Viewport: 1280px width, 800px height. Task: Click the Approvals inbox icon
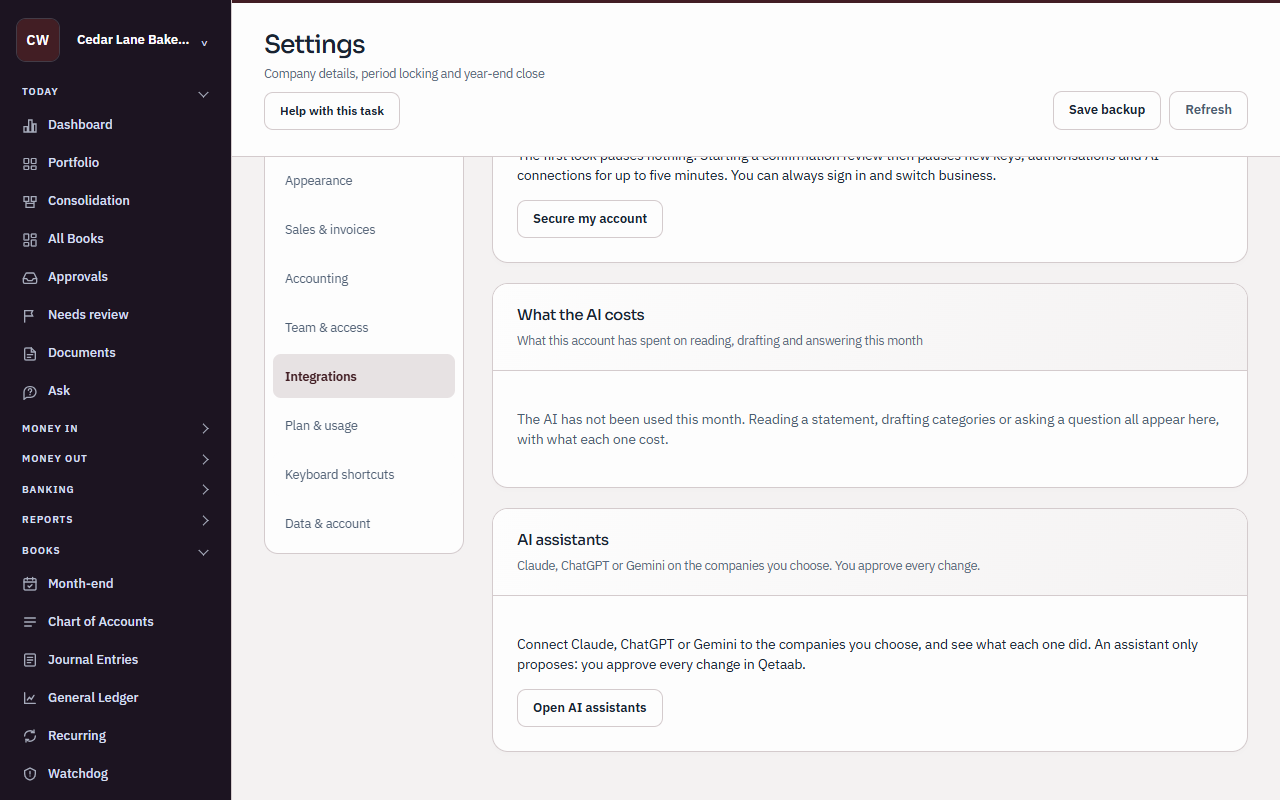coord(30,277)
